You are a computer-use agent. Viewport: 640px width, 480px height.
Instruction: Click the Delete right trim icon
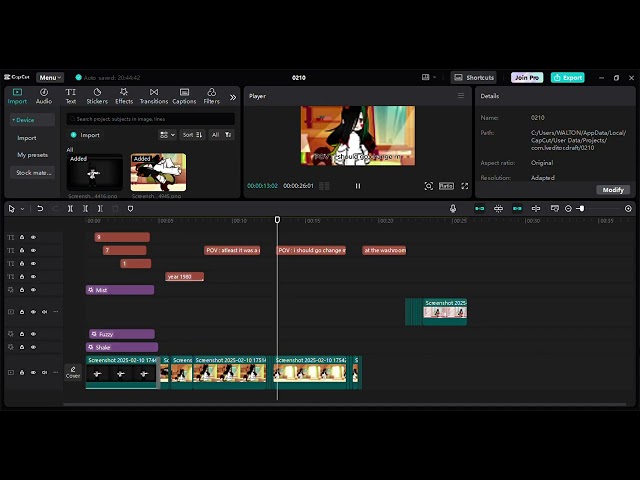[x=100, y=209]
